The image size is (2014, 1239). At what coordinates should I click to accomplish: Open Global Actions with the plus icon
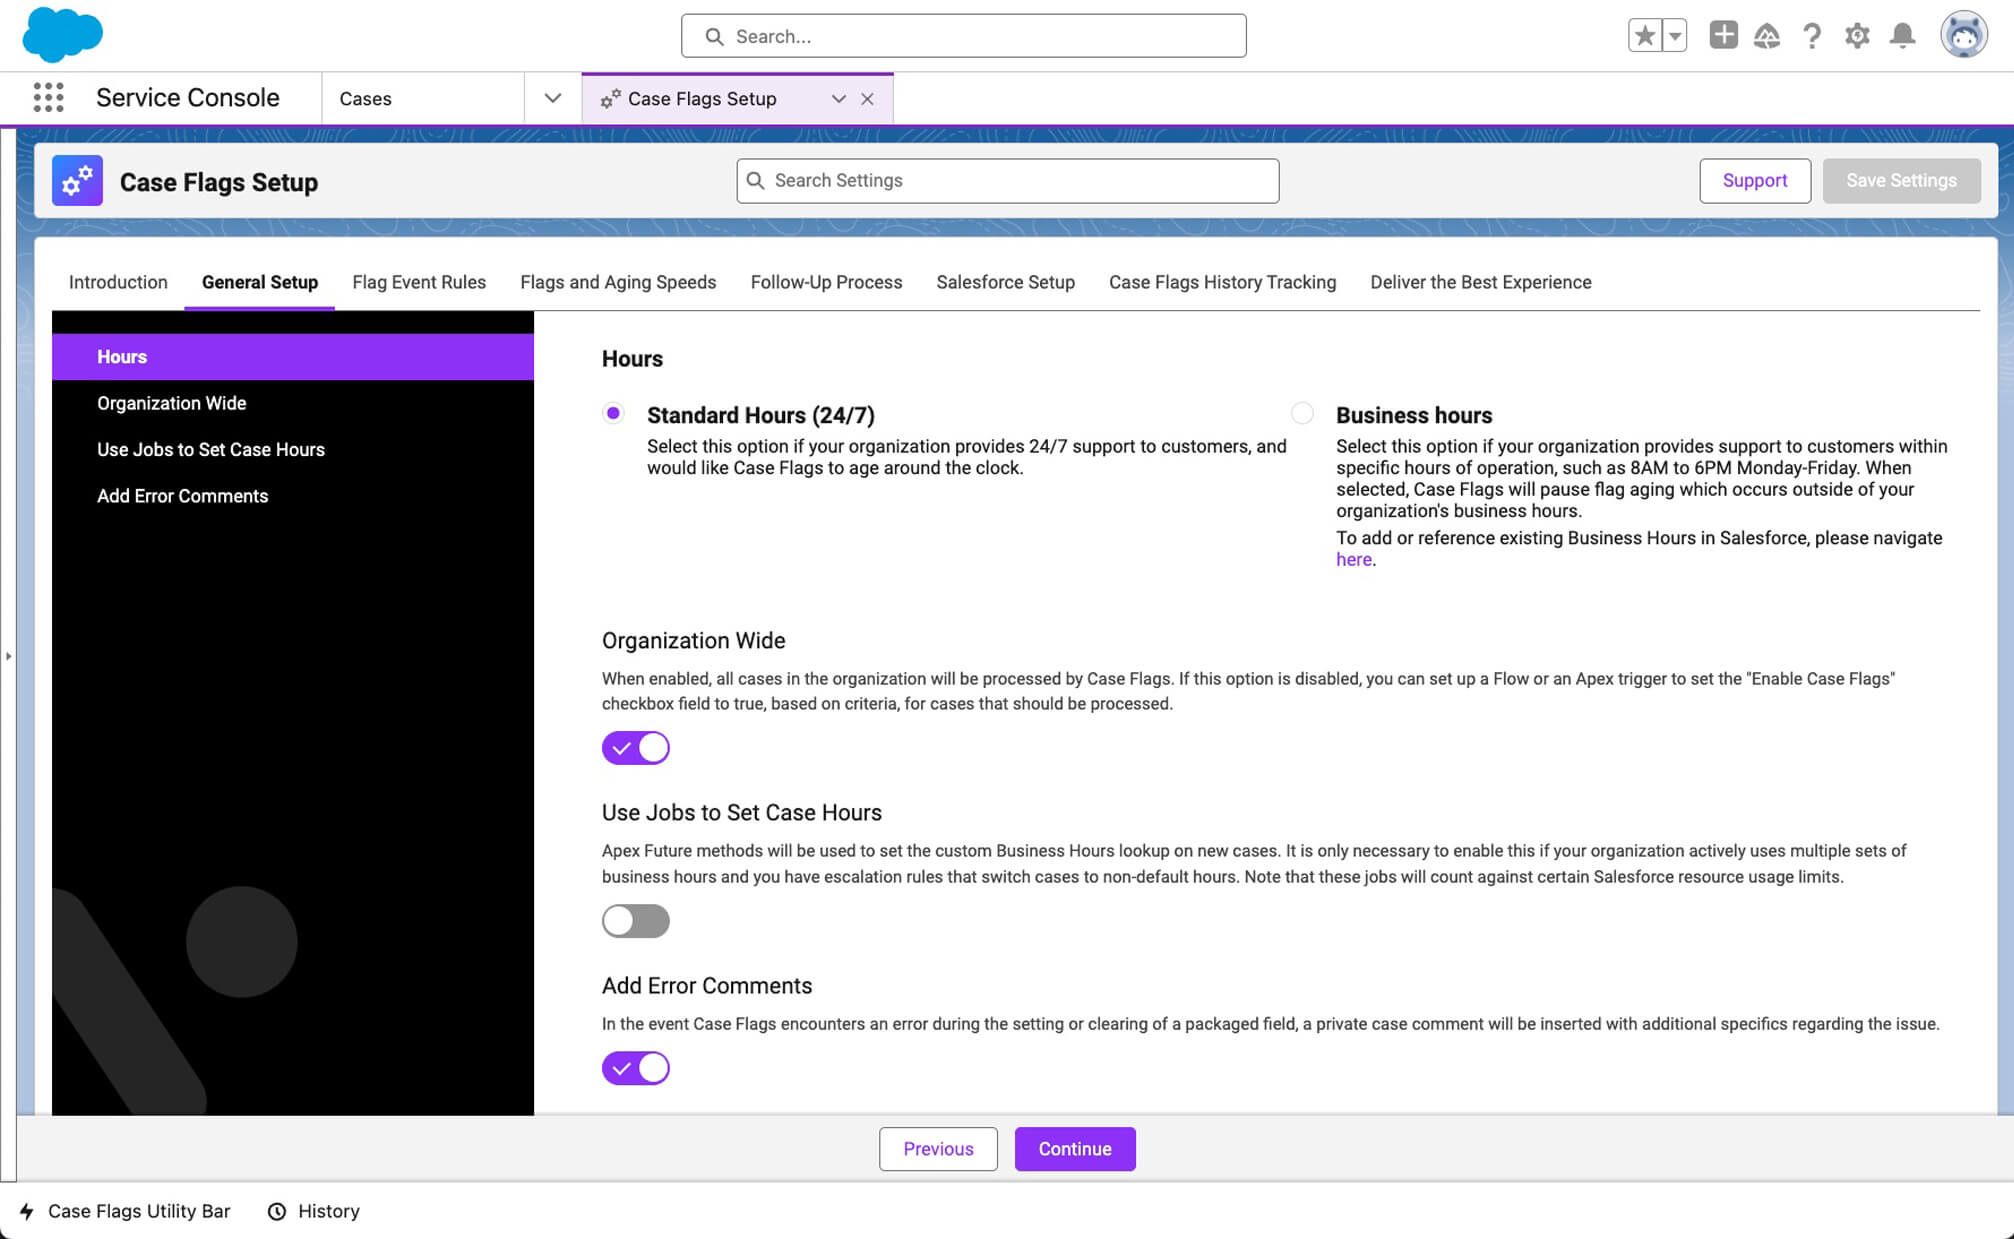pyautogui.click(x=1723, y=35)
